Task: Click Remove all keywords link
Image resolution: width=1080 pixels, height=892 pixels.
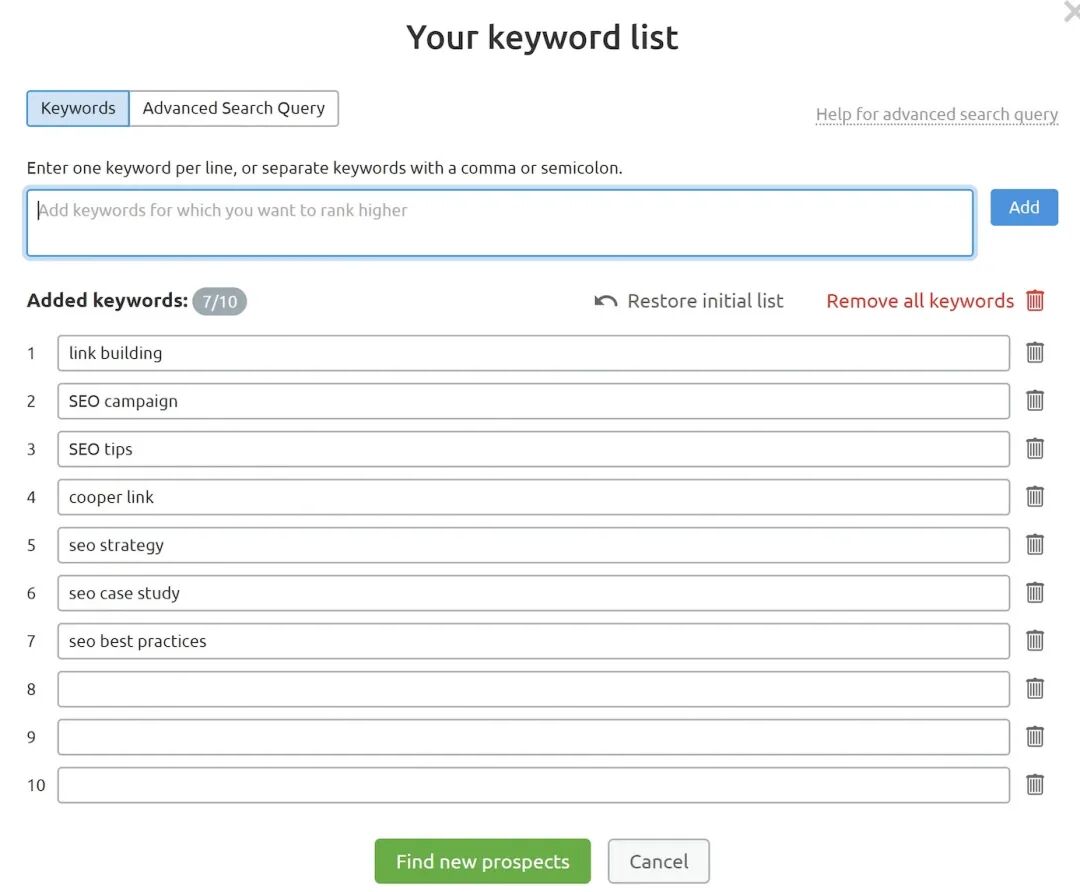Action: pos(920,301)
